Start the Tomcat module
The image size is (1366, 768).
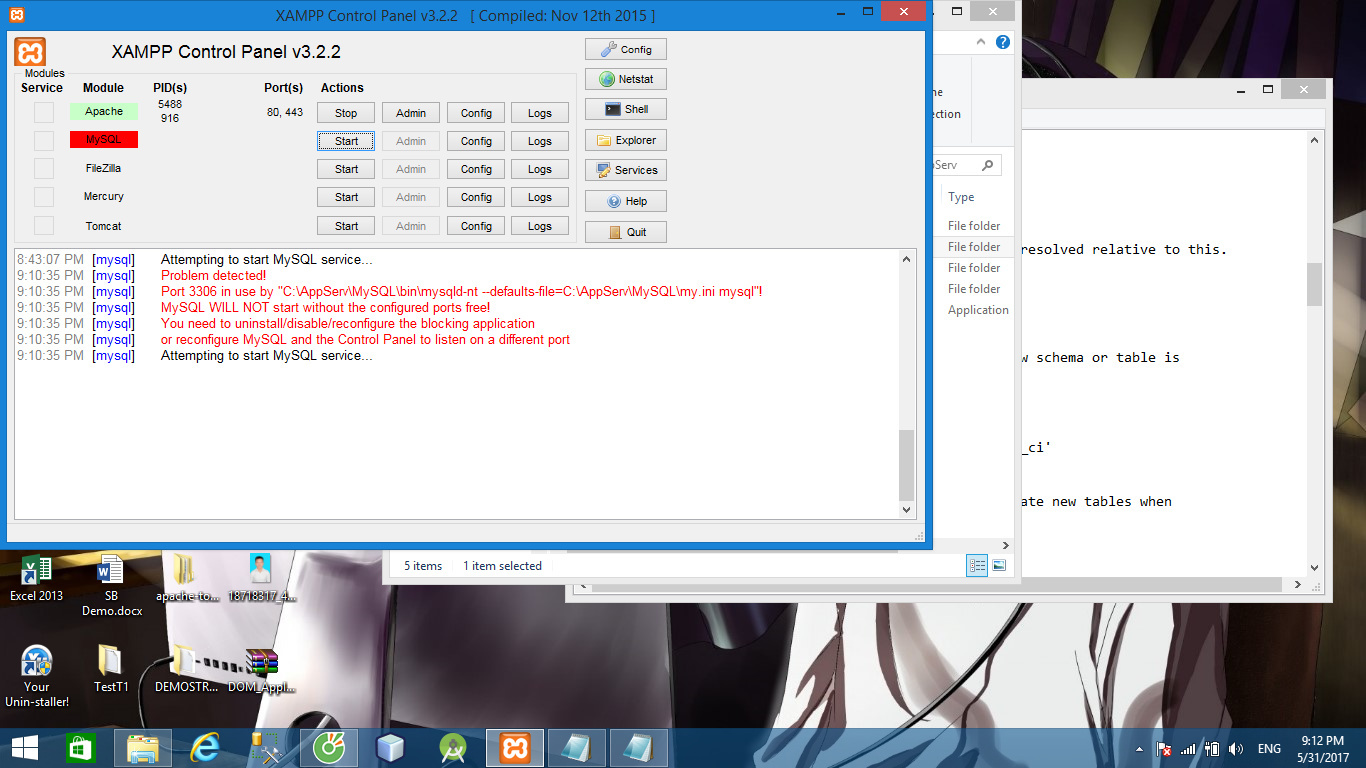click(346, 226)
